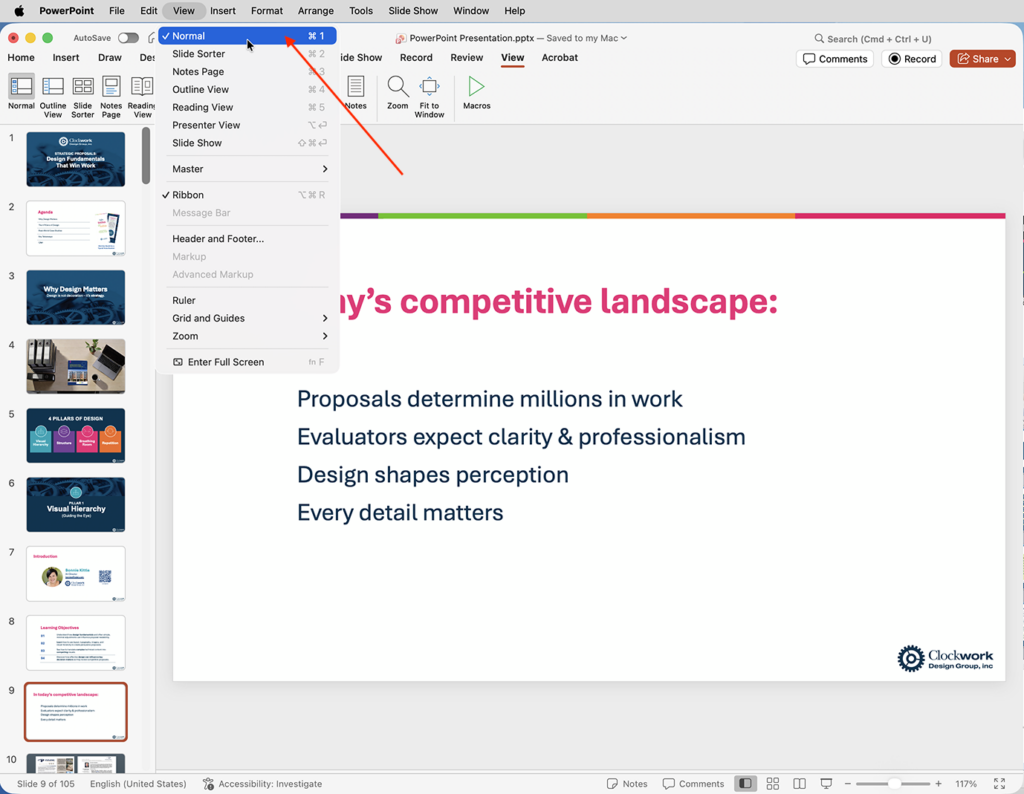
Task: Switch to the Record ribbon tab
Action: pos(416,57)
